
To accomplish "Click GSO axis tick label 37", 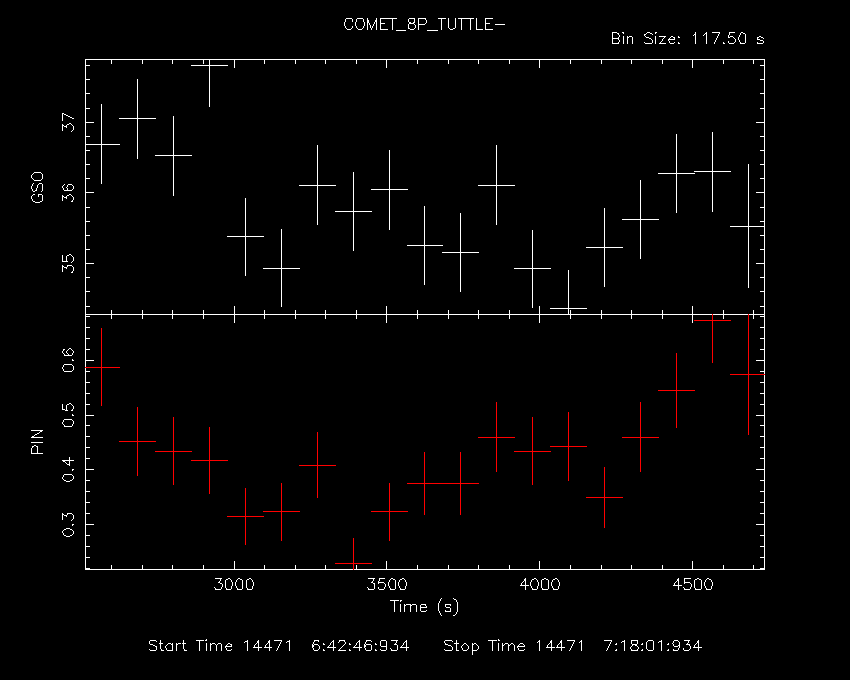I will 69,123.
